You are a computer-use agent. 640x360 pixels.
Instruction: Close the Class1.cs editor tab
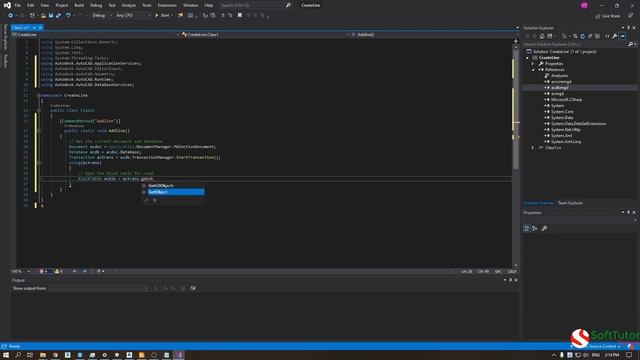pos(40,28)
